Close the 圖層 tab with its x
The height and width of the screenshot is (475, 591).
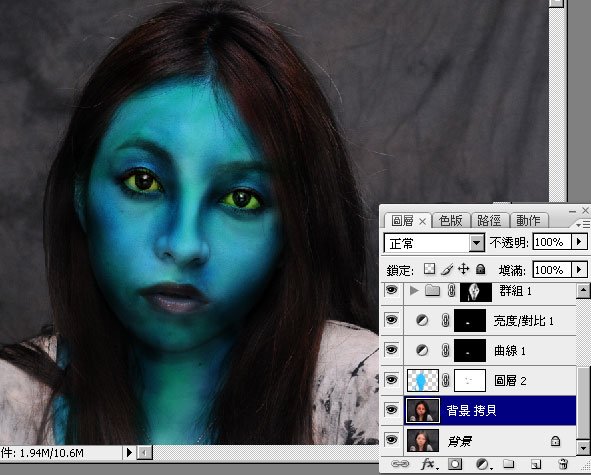(x=423, y=222)
